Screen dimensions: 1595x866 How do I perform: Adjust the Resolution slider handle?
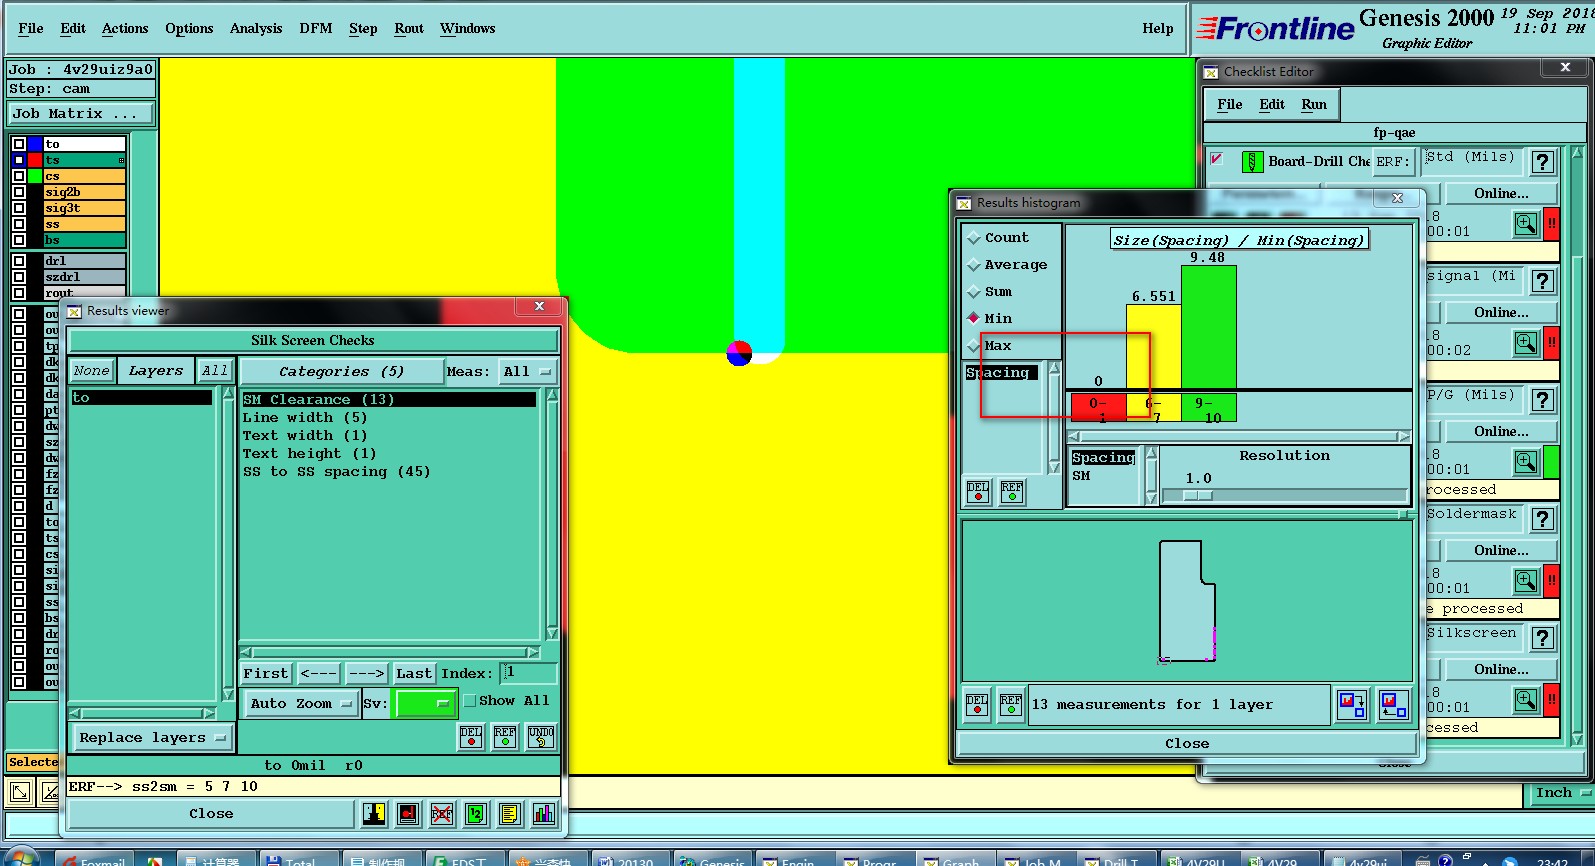tap(1198, 496)
